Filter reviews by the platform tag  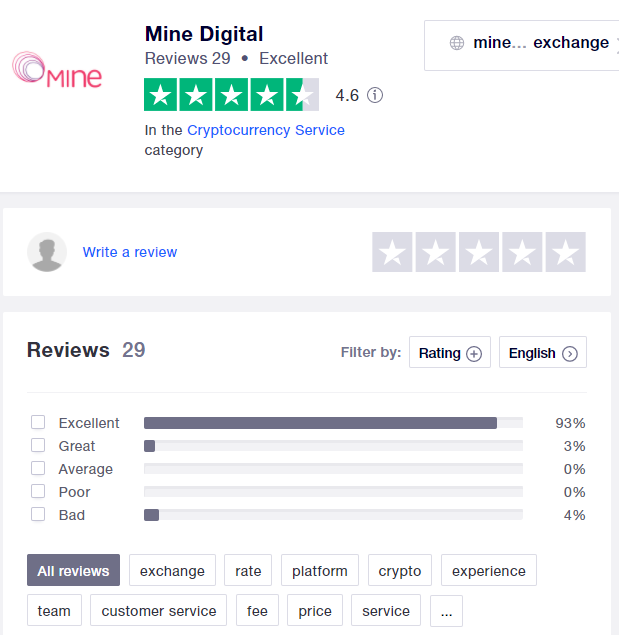320,570
